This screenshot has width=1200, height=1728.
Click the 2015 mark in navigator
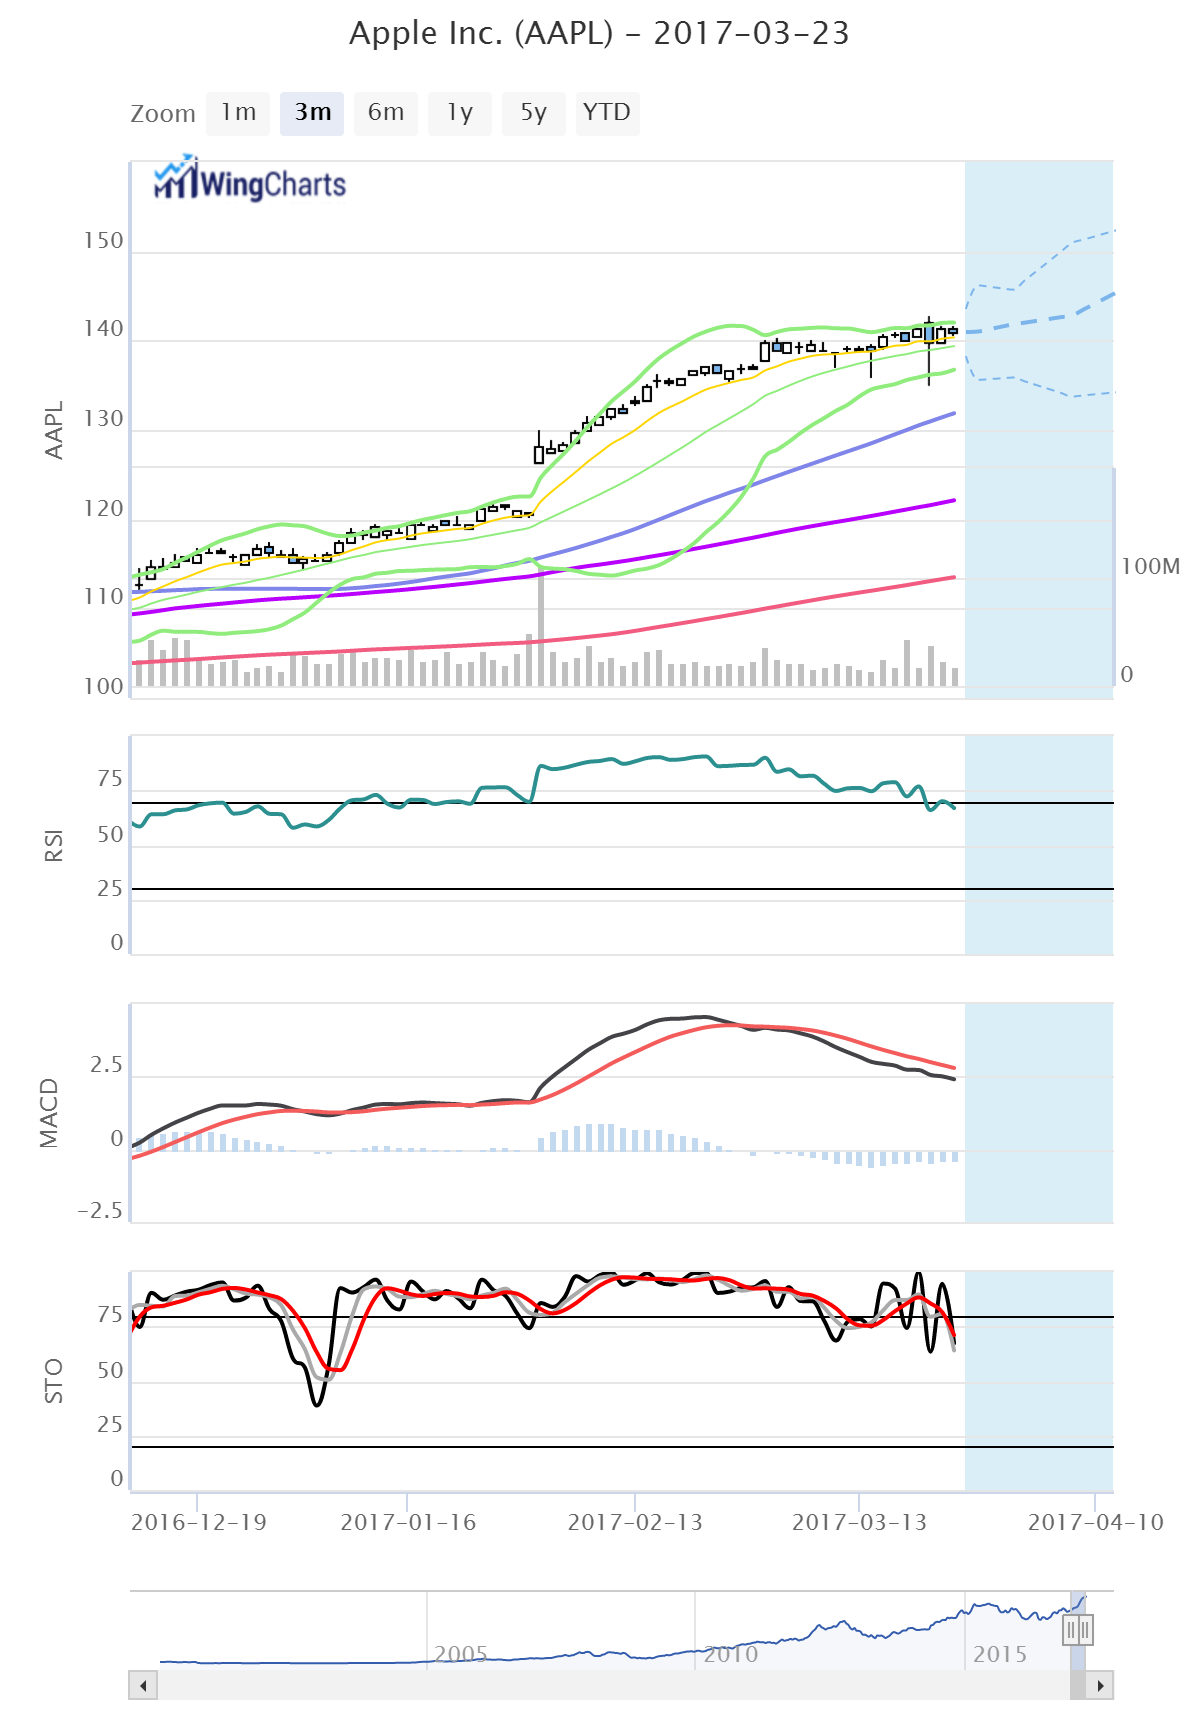tap(1000, 1654)
